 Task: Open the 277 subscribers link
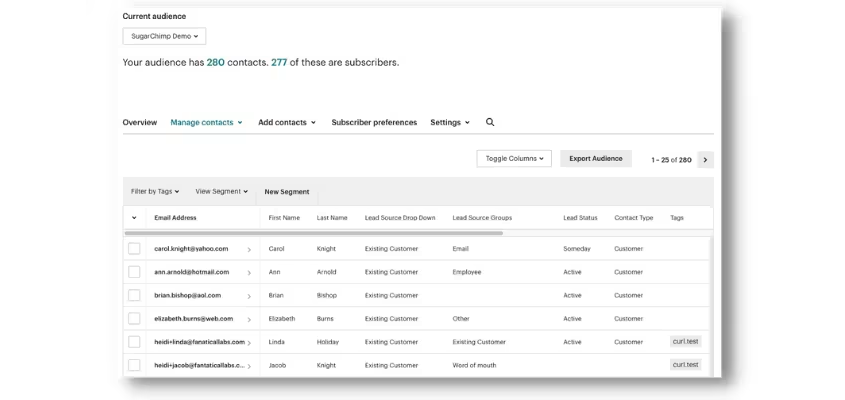point(279,62)
